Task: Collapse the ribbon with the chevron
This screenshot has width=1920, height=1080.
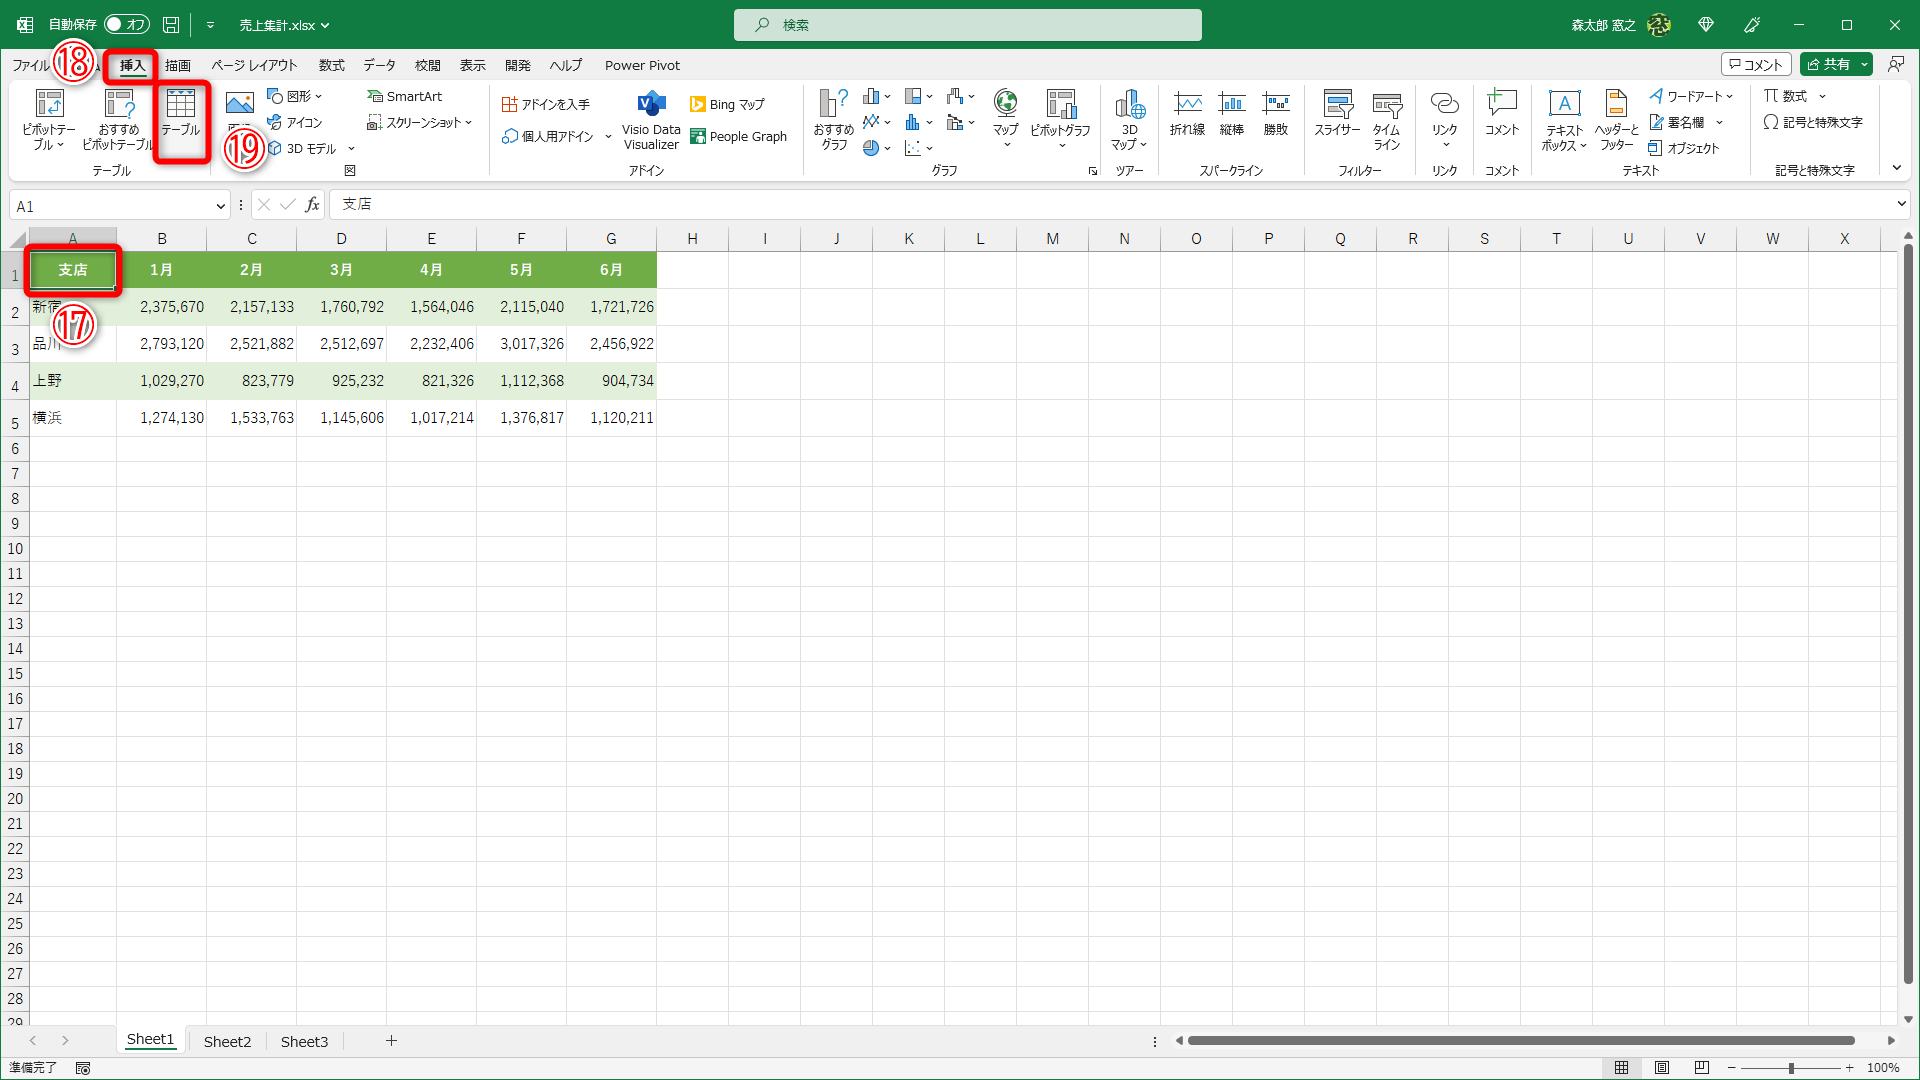Action: point(1897,168)
